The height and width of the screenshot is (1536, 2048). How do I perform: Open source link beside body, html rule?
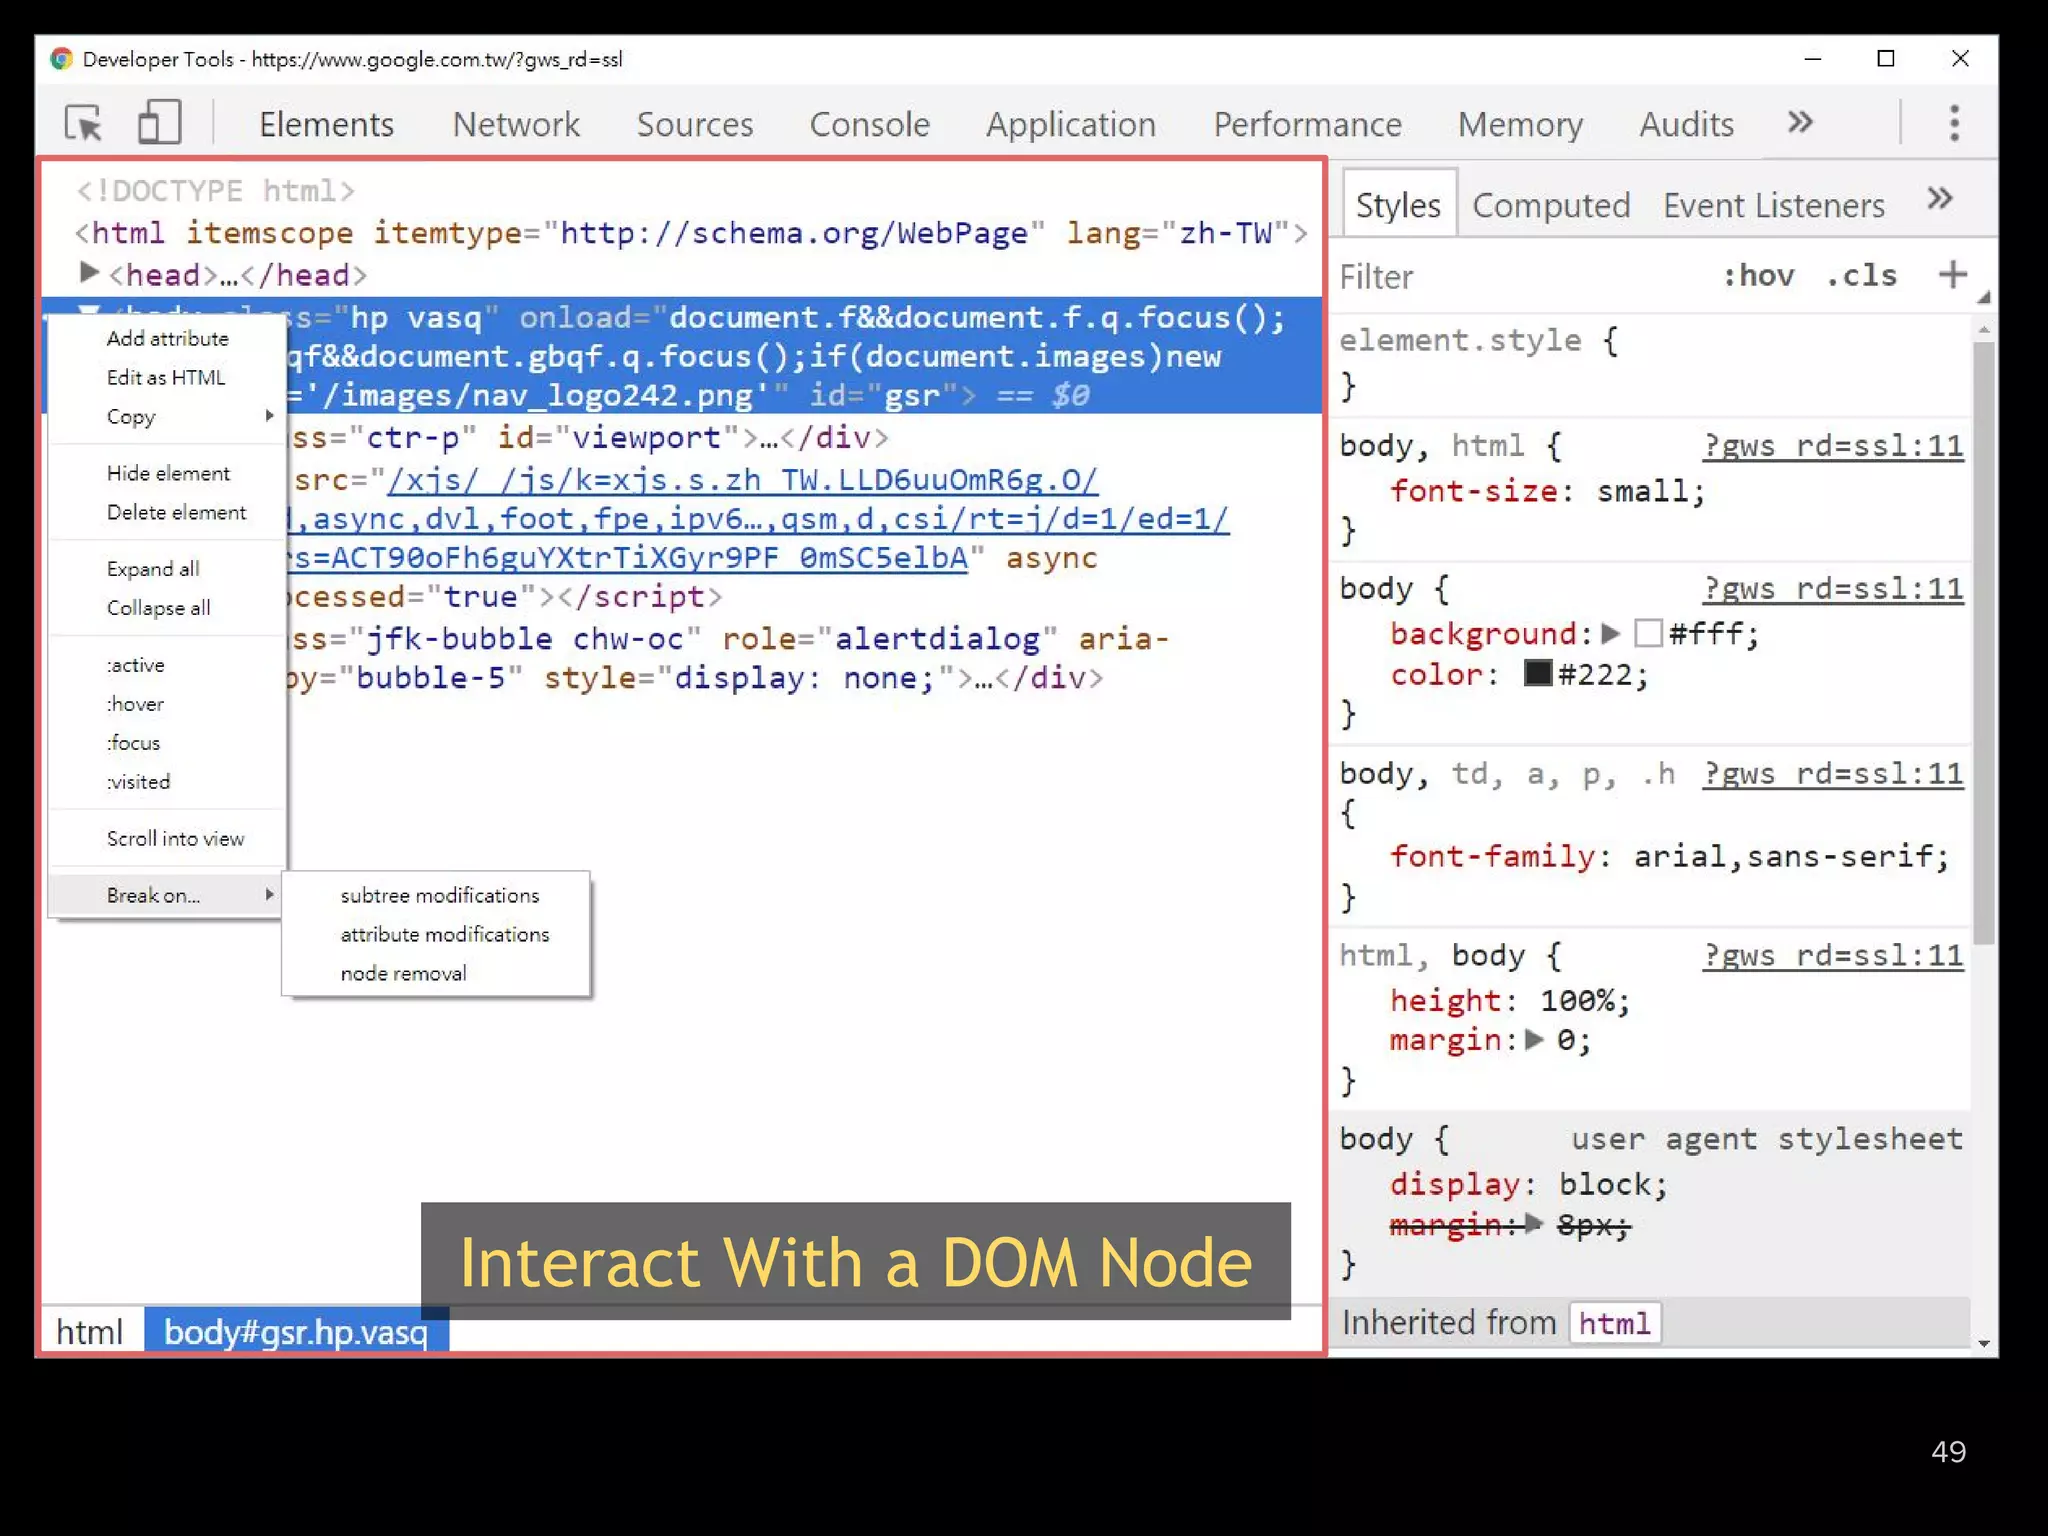1833,445
